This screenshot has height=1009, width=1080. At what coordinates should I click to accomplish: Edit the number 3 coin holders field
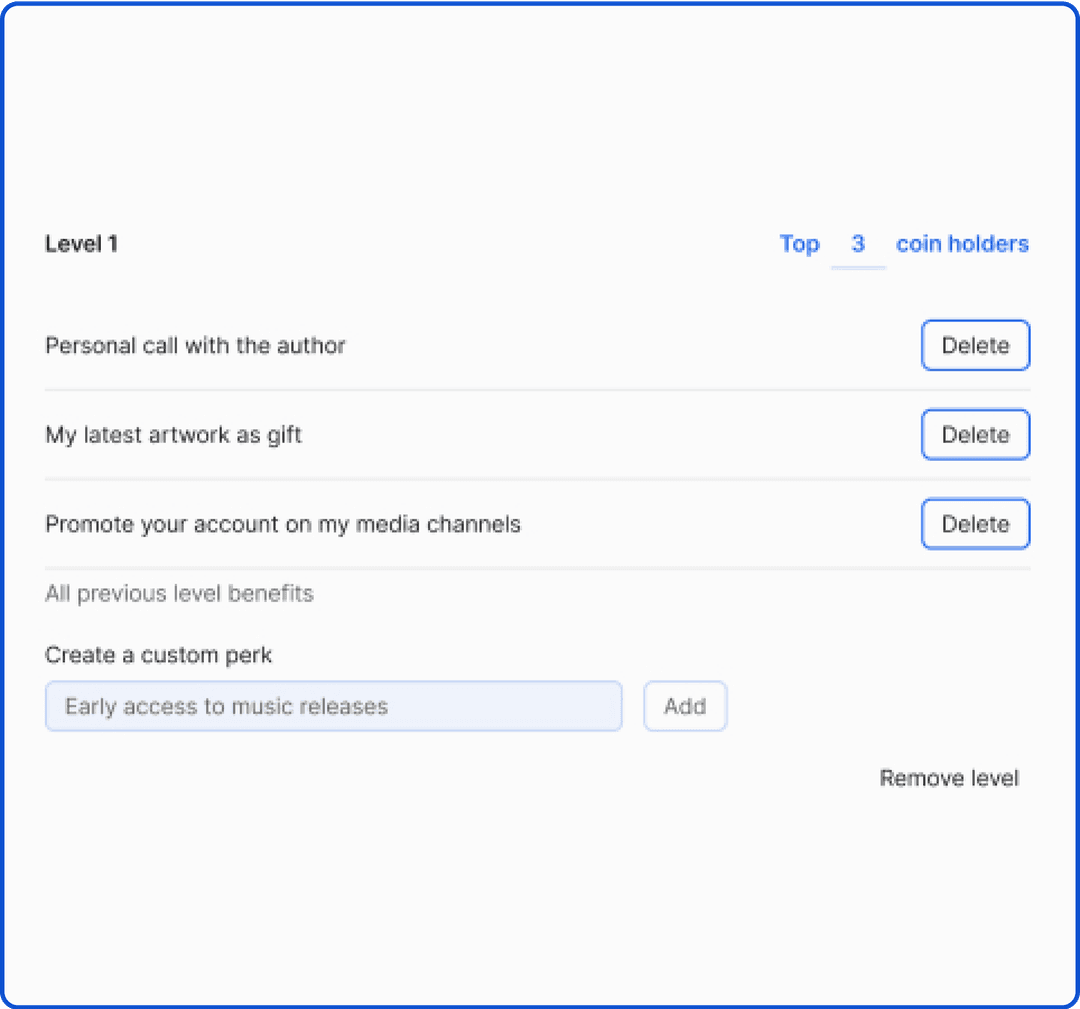click(858, 244)
